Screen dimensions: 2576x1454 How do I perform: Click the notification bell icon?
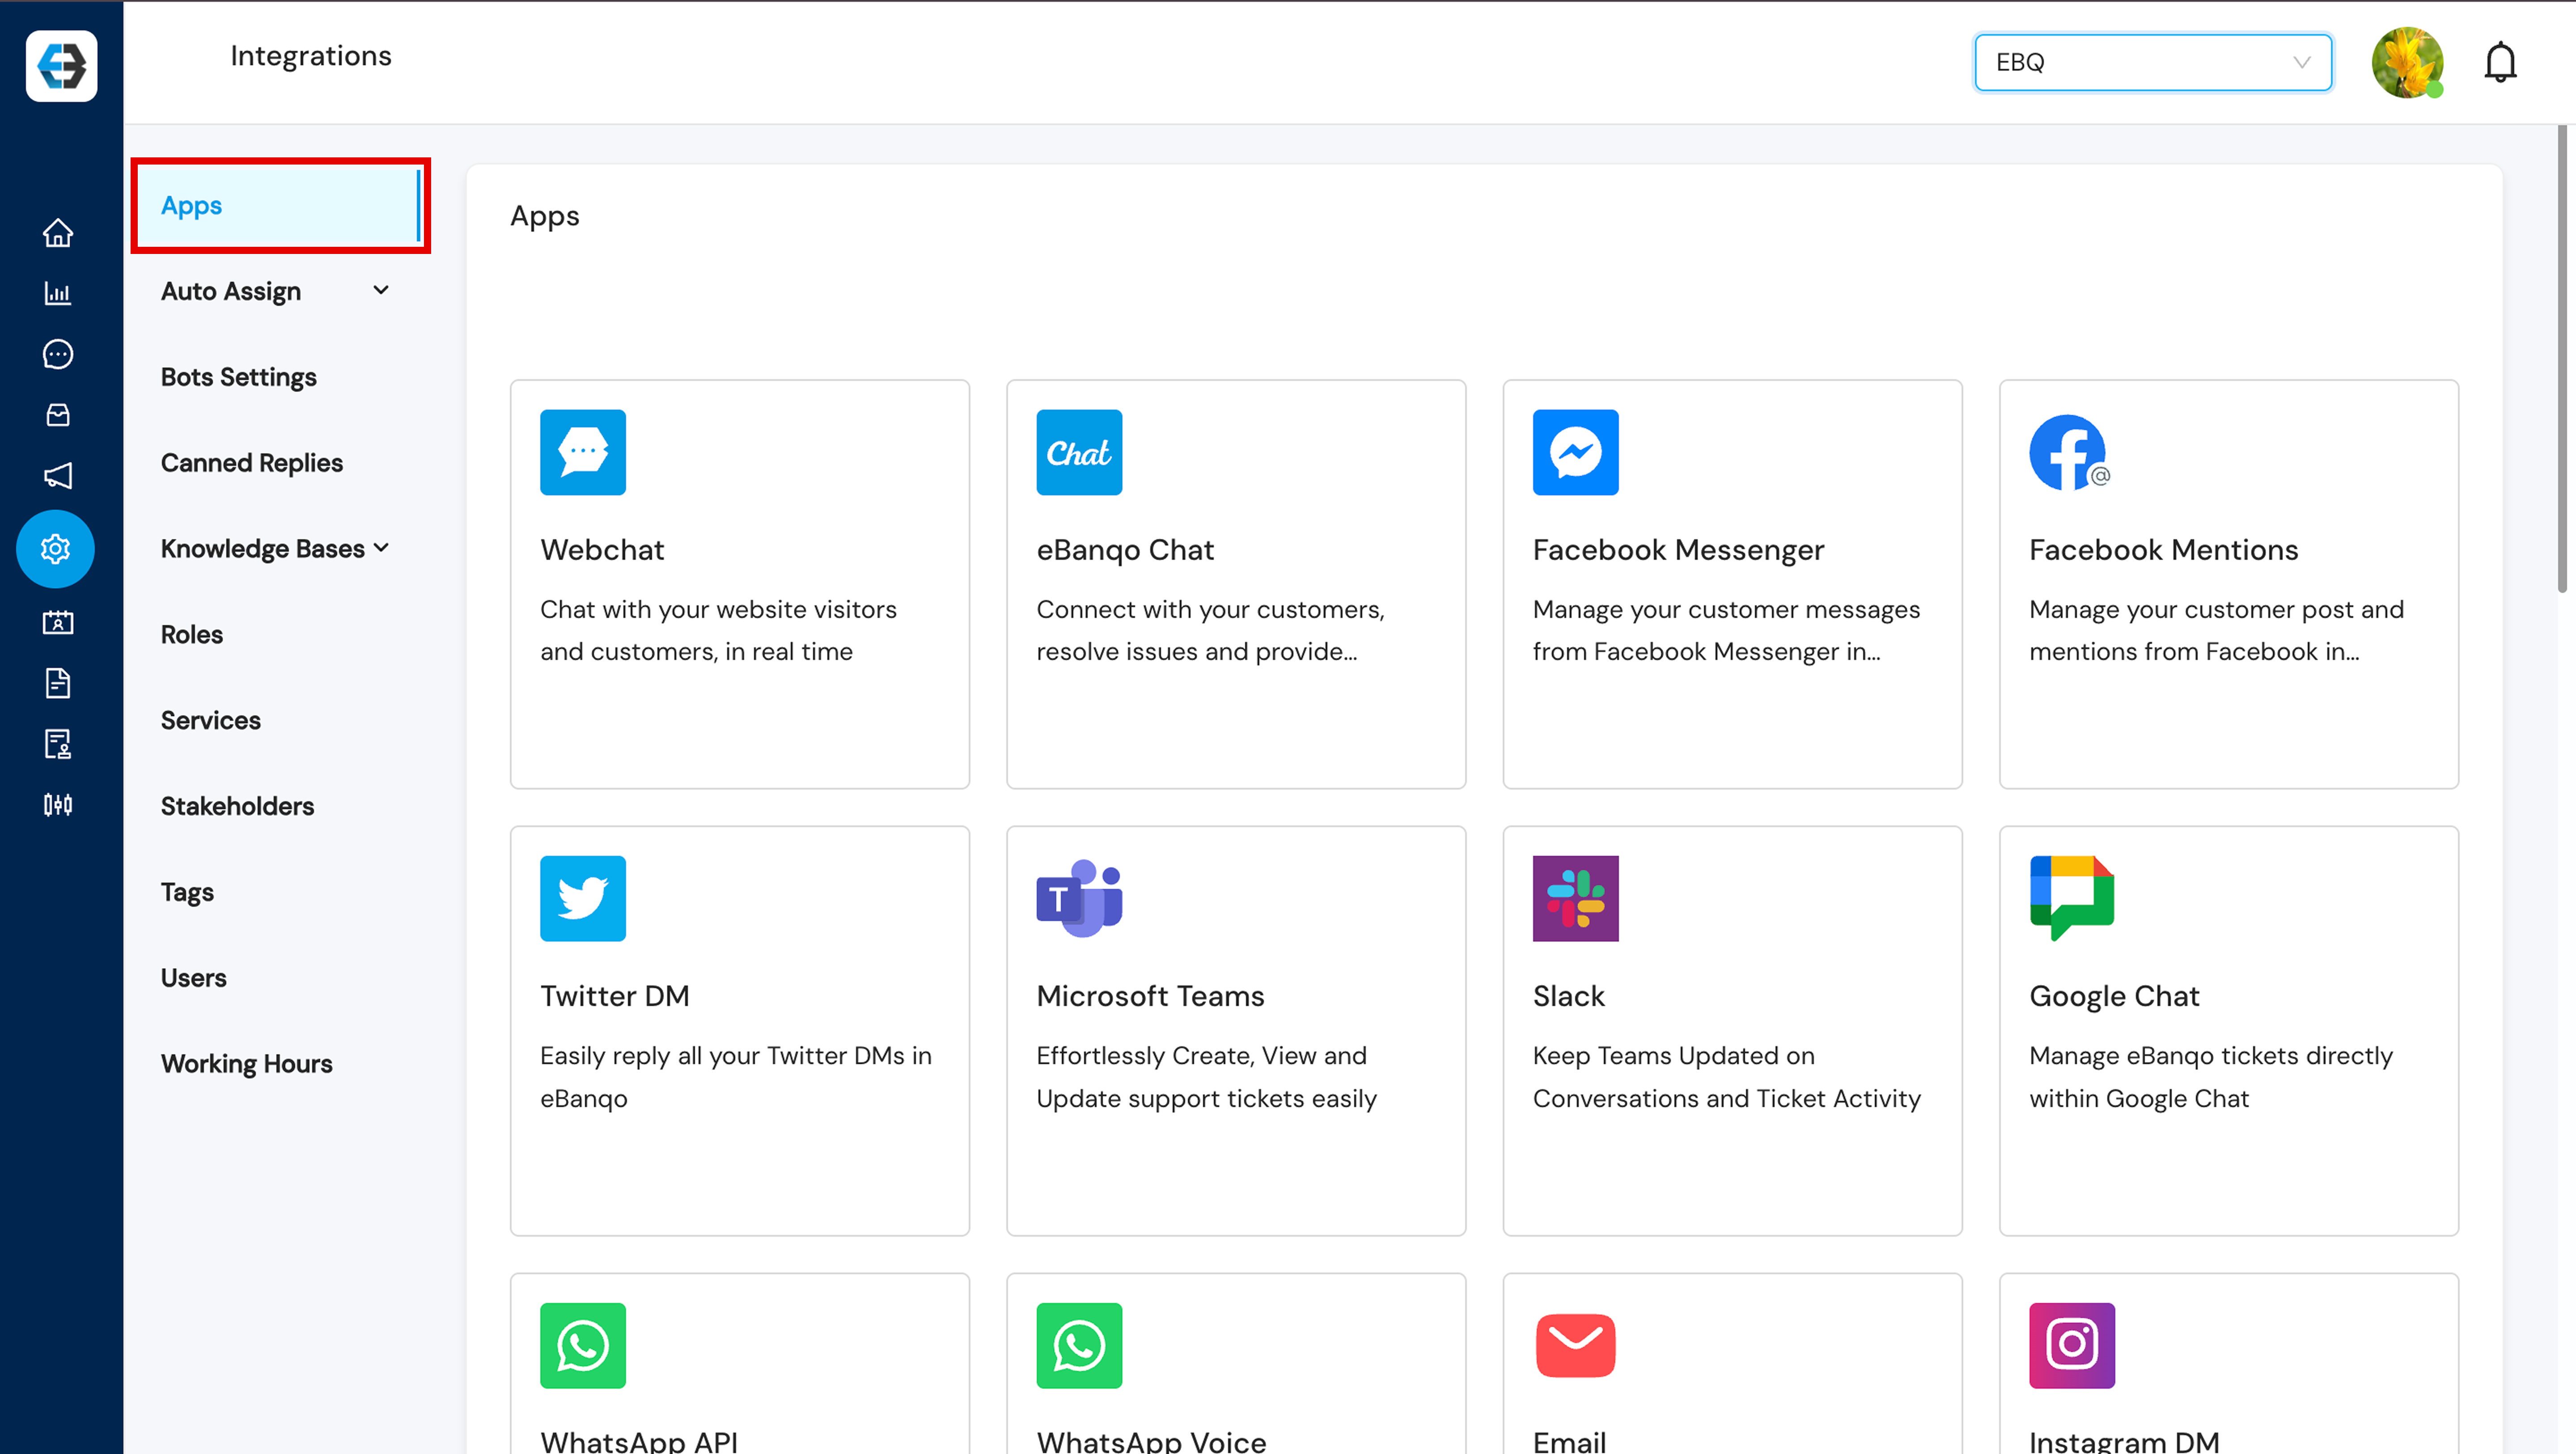tap(2499, 63)
